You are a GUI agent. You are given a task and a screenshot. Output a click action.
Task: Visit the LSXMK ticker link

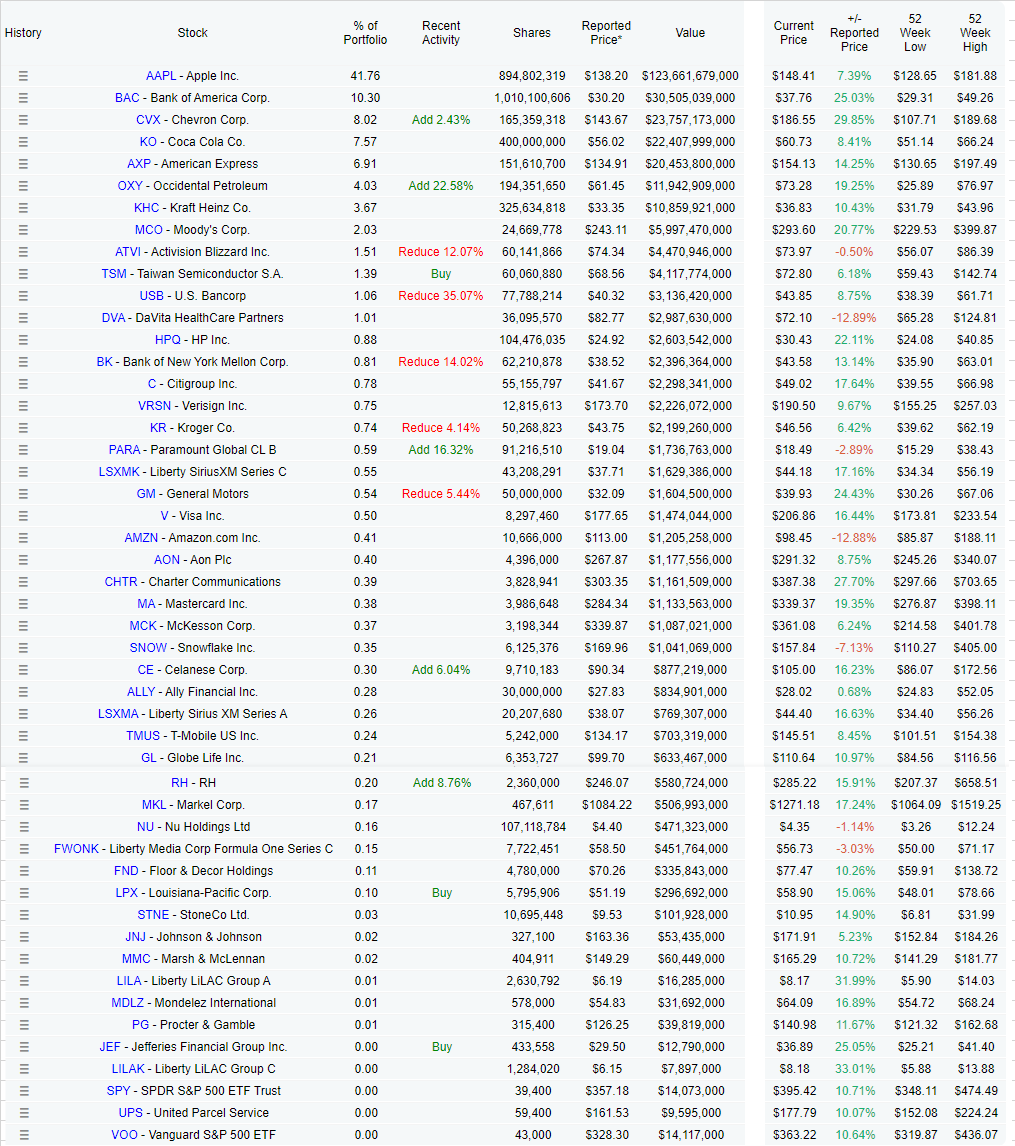(118, 472)
